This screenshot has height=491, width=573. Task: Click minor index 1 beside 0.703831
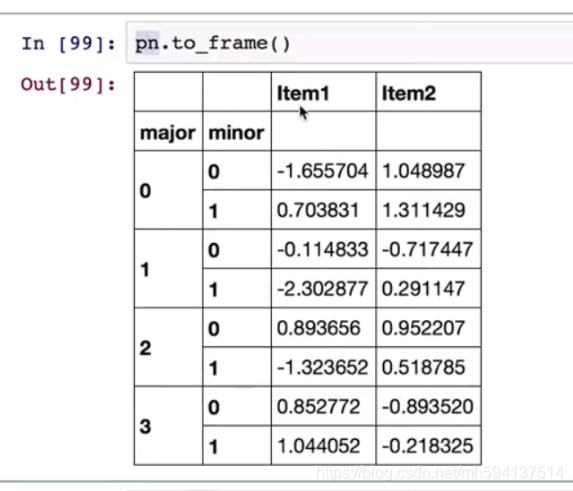click(213, 211)
